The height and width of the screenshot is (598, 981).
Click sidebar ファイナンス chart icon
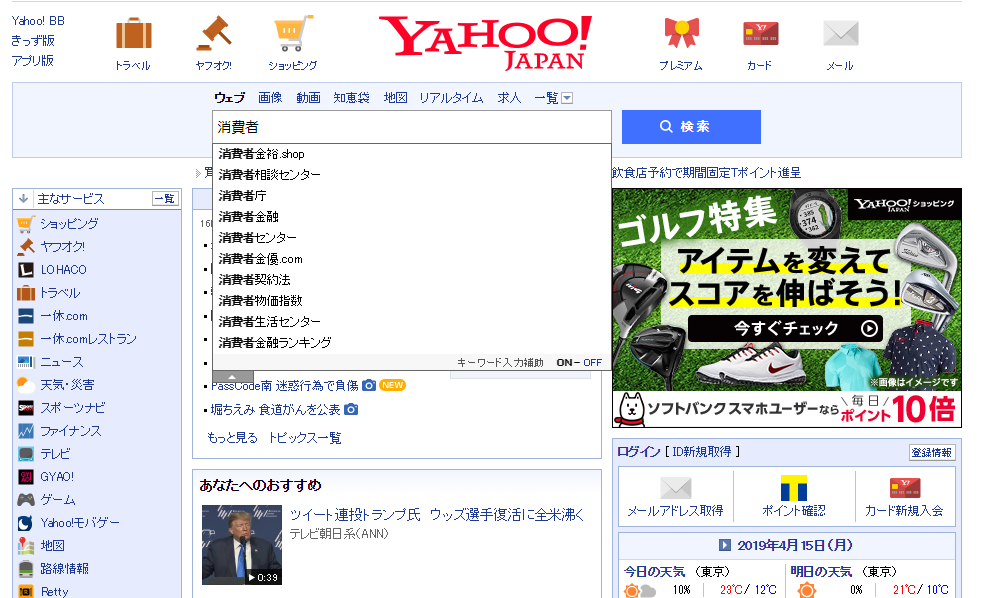point(26,431)
